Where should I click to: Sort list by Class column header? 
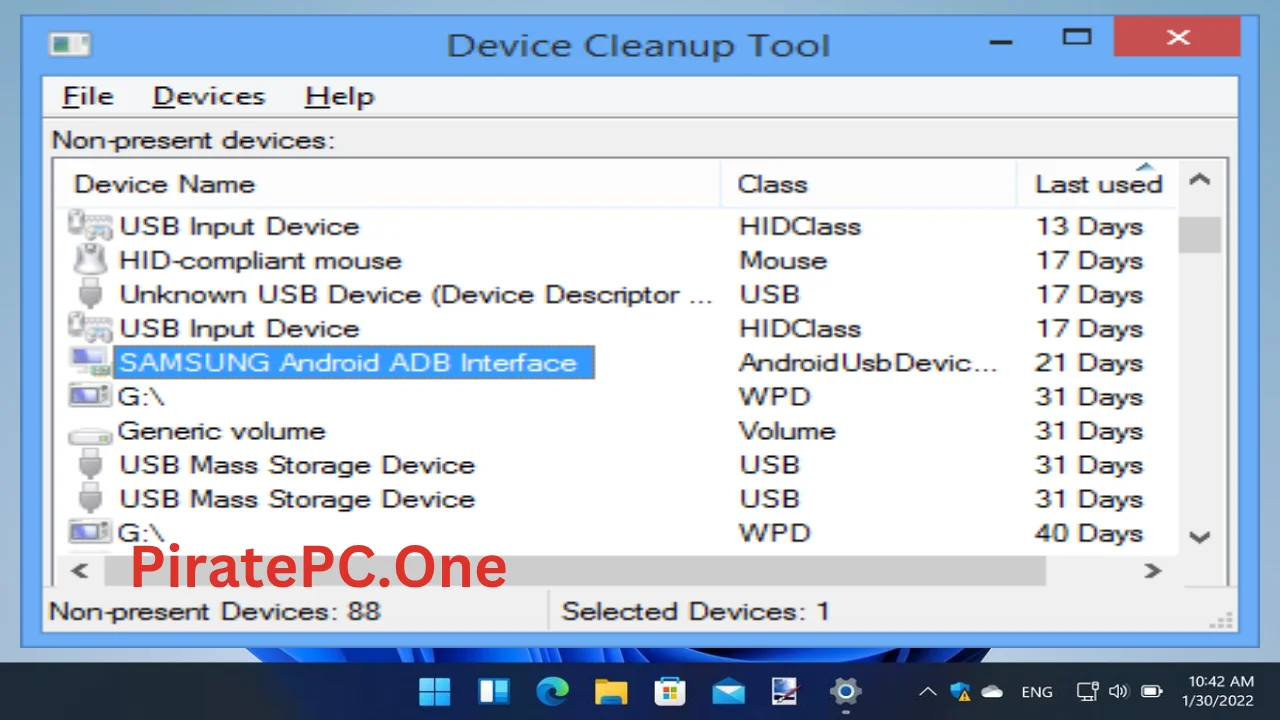[x=868, y=184]
